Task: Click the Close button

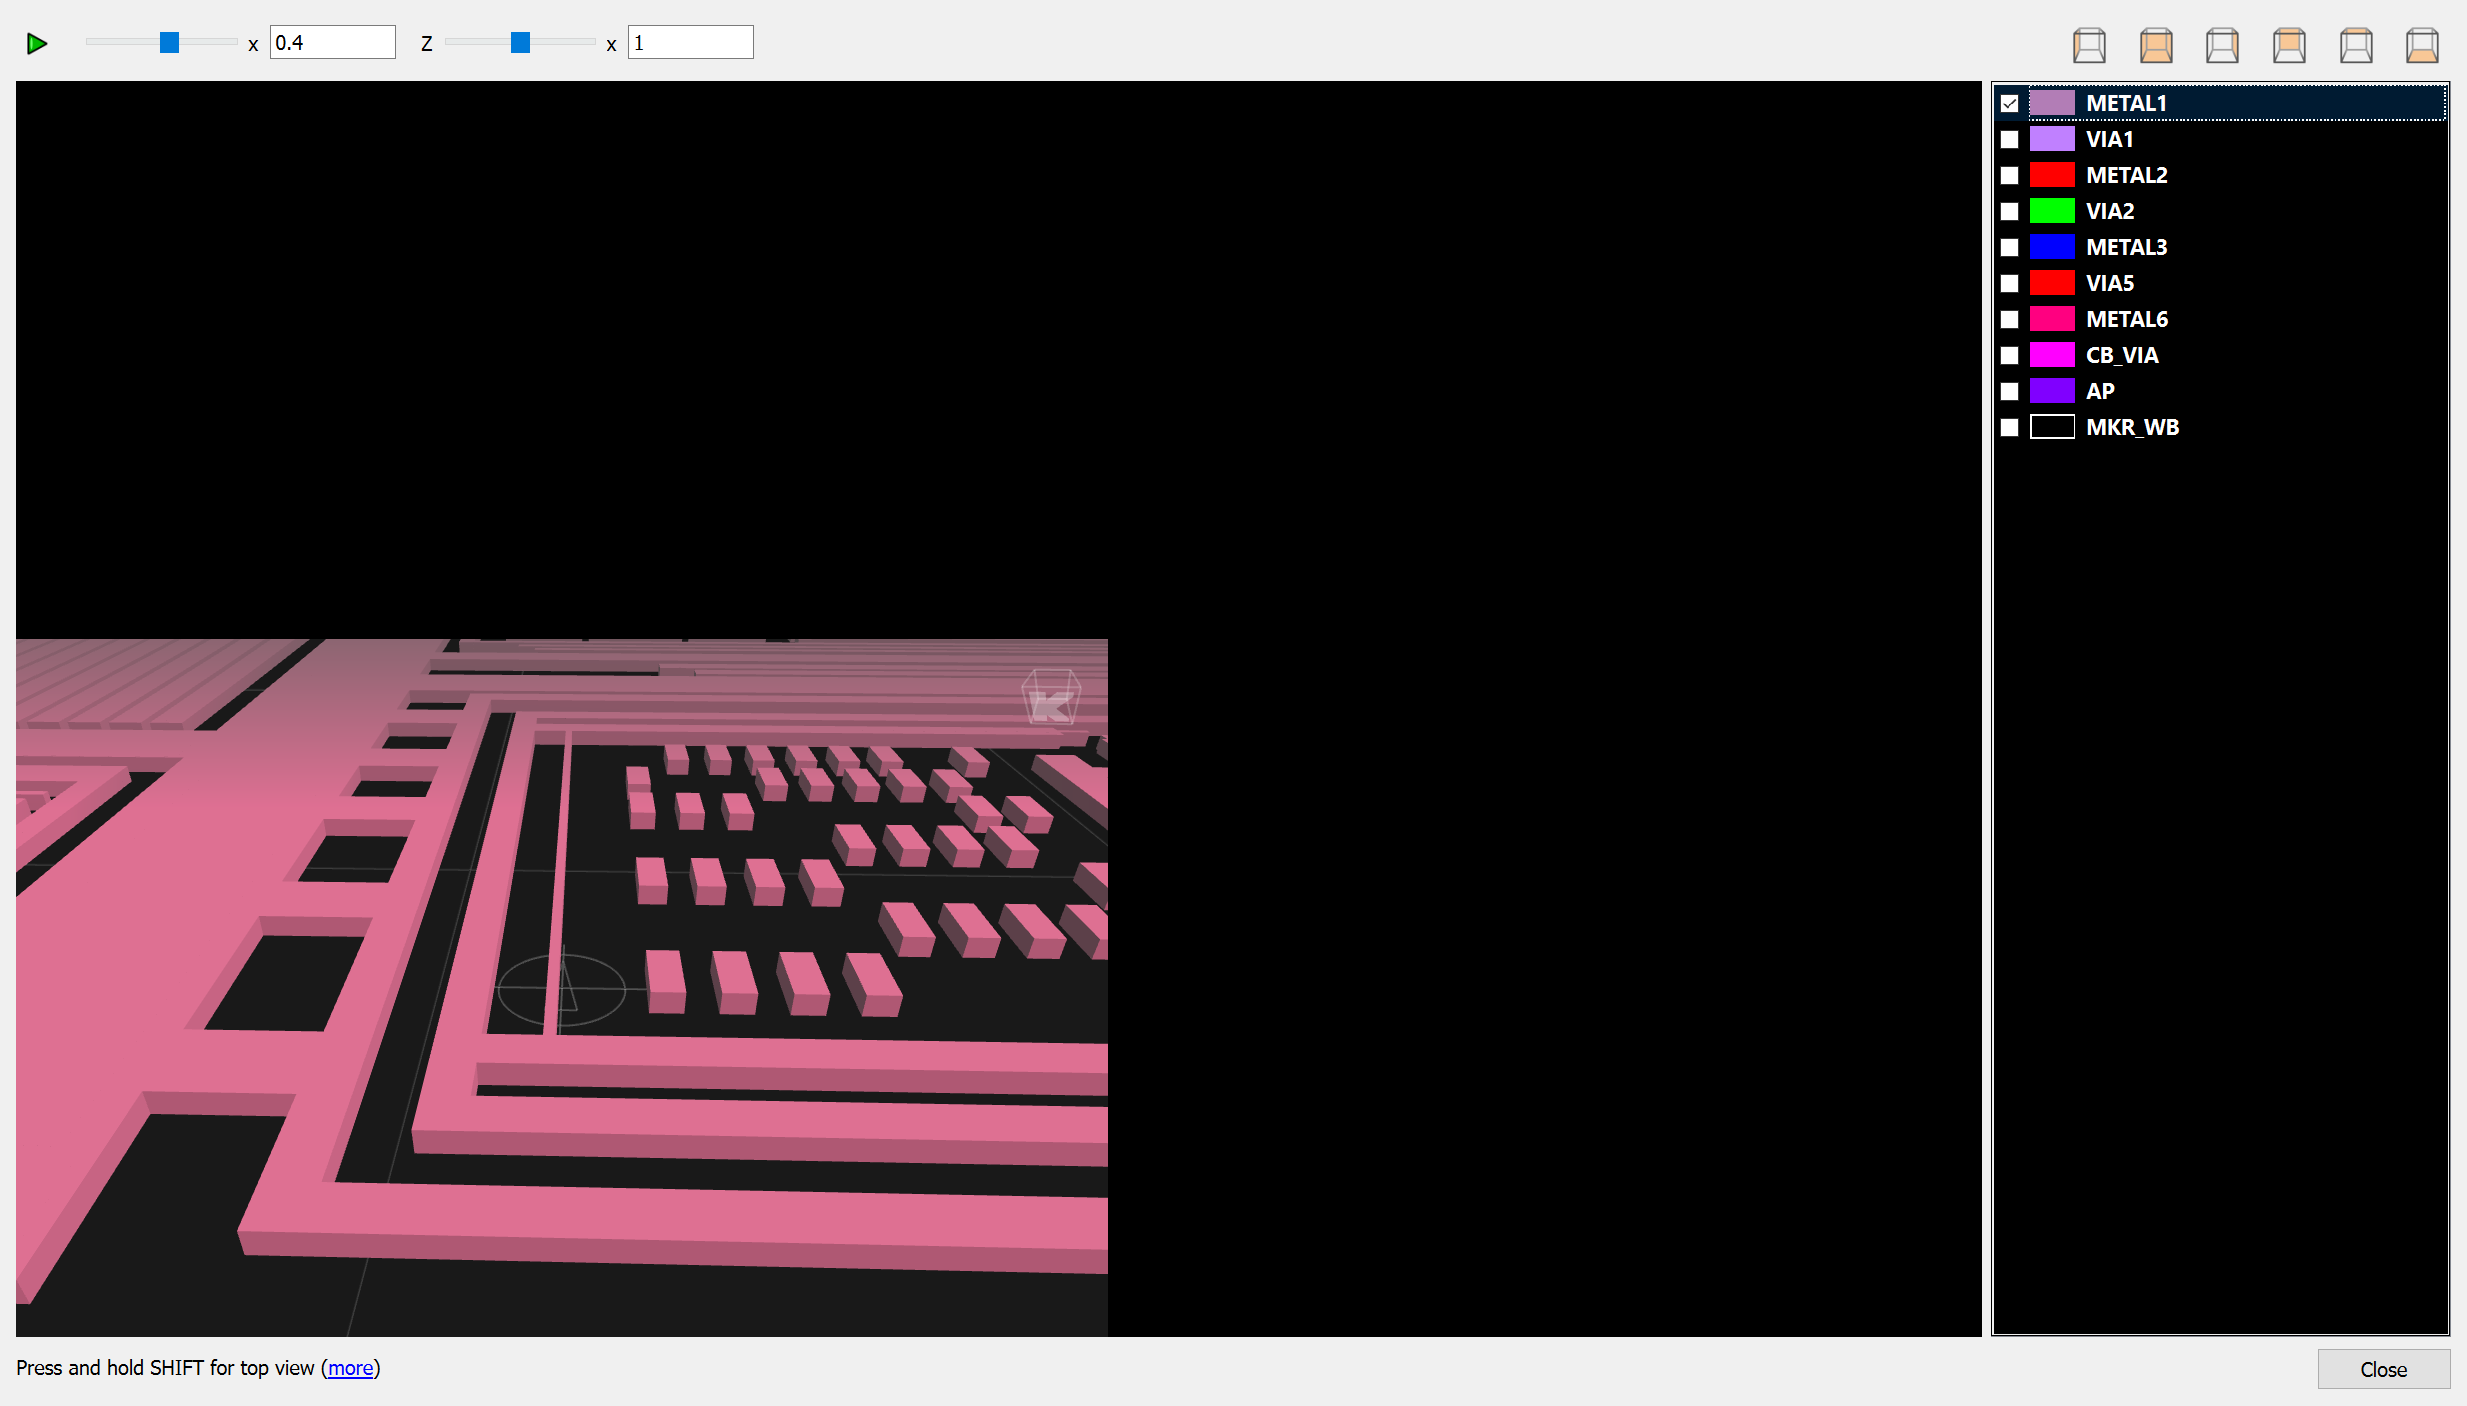Action: pyautogui.click(x=2383, y=1369)
